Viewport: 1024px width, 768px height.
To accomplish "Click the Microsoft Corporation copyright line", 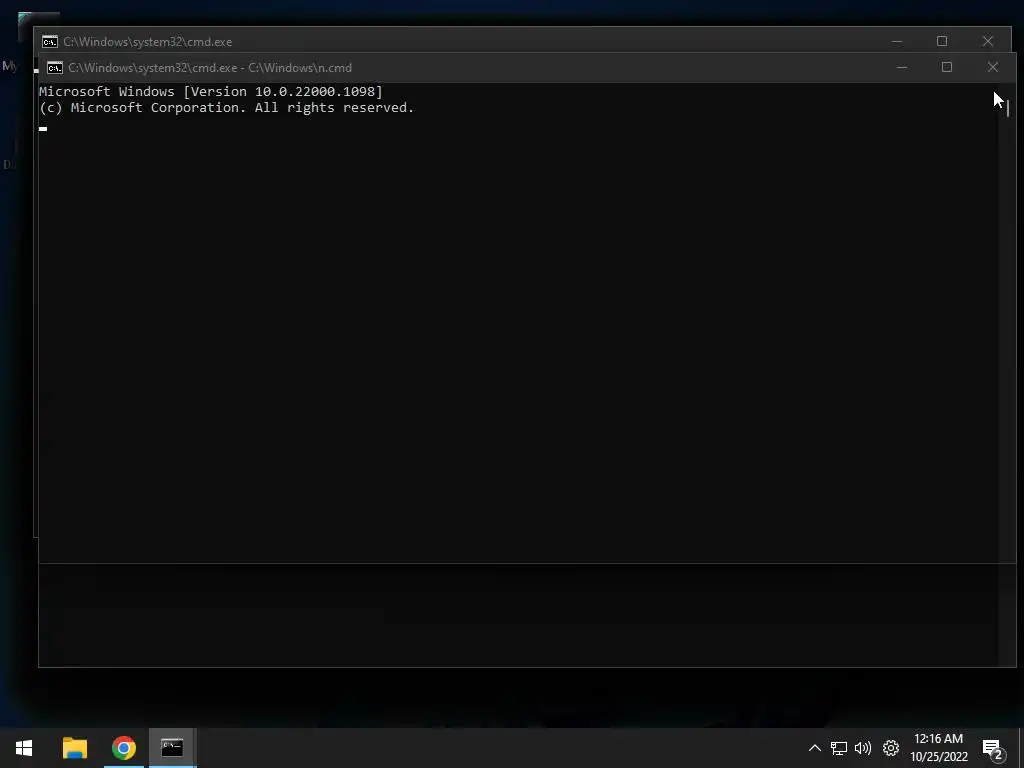I will (227, 108).
